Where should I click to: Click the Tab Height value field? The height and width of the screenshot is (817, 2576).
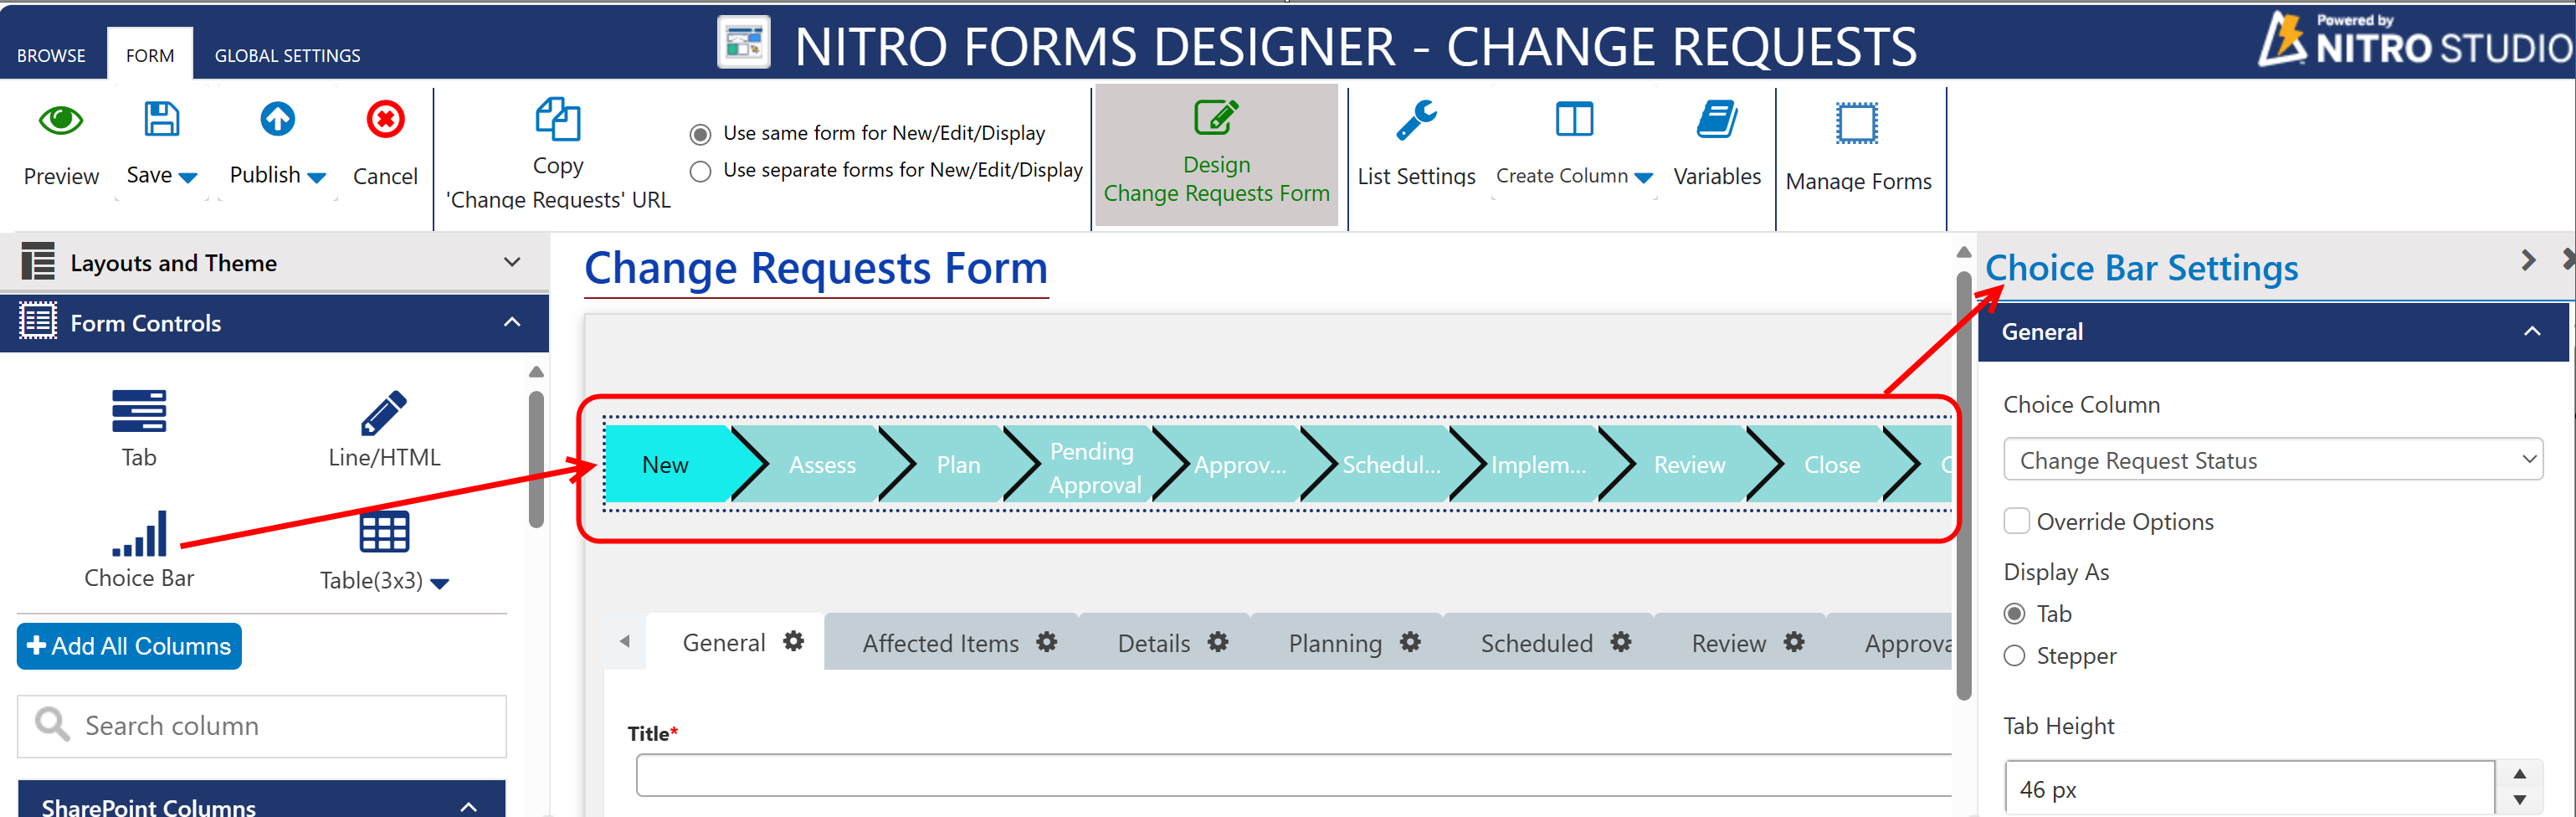point(2249,788)
